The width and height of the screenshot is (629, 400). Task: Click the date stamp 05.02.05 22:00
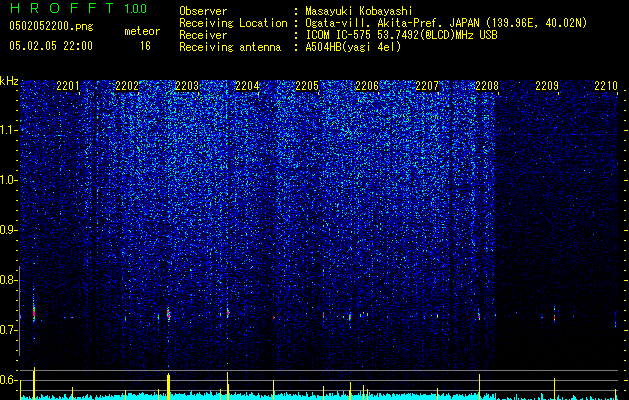point(51,46)
